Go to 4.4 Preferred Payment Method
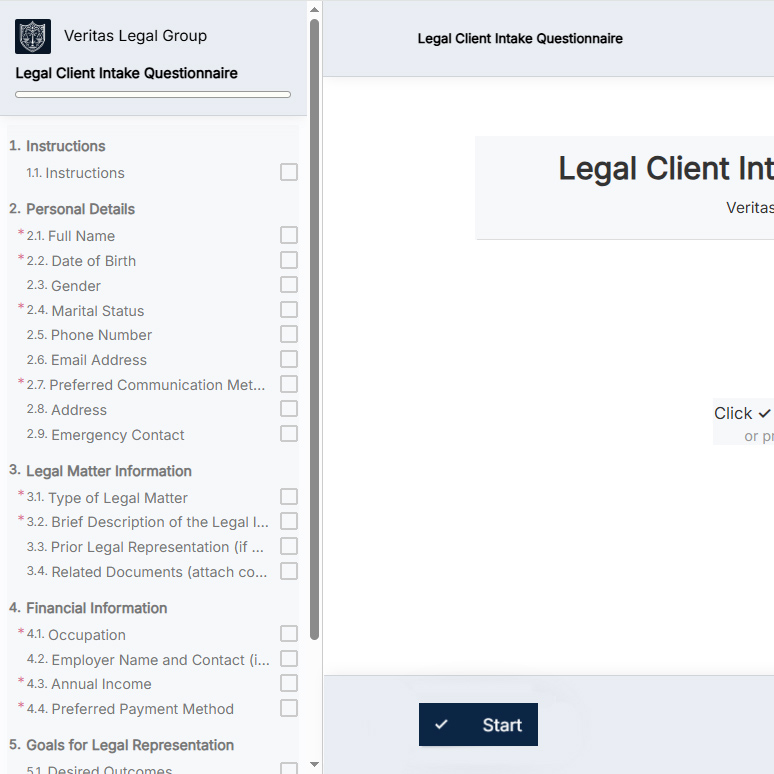This screenshot has height=774, width=774. [130, 709]
